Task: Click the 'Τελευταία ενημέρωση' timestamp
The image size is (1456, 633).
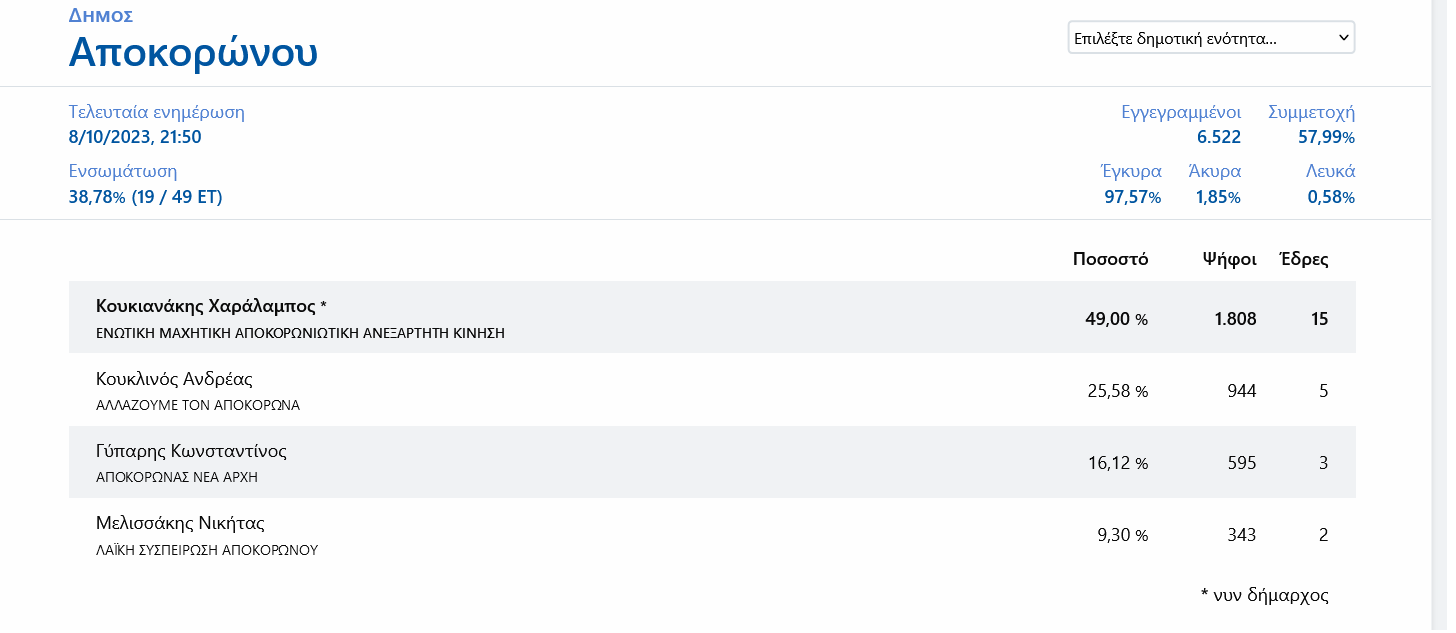Action: [x=135, y=137]
